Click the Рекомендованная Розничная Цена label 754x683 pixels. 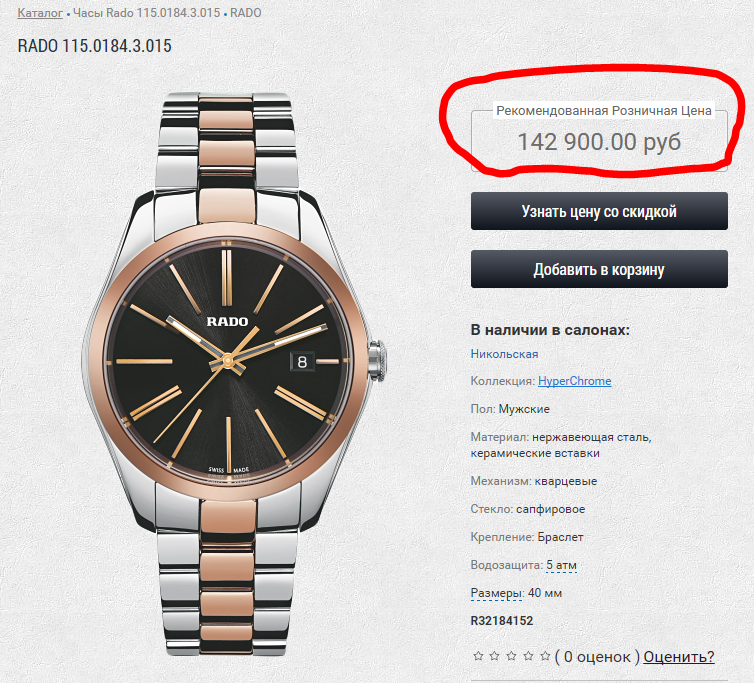pyautogui.click(x=604, y=111)
